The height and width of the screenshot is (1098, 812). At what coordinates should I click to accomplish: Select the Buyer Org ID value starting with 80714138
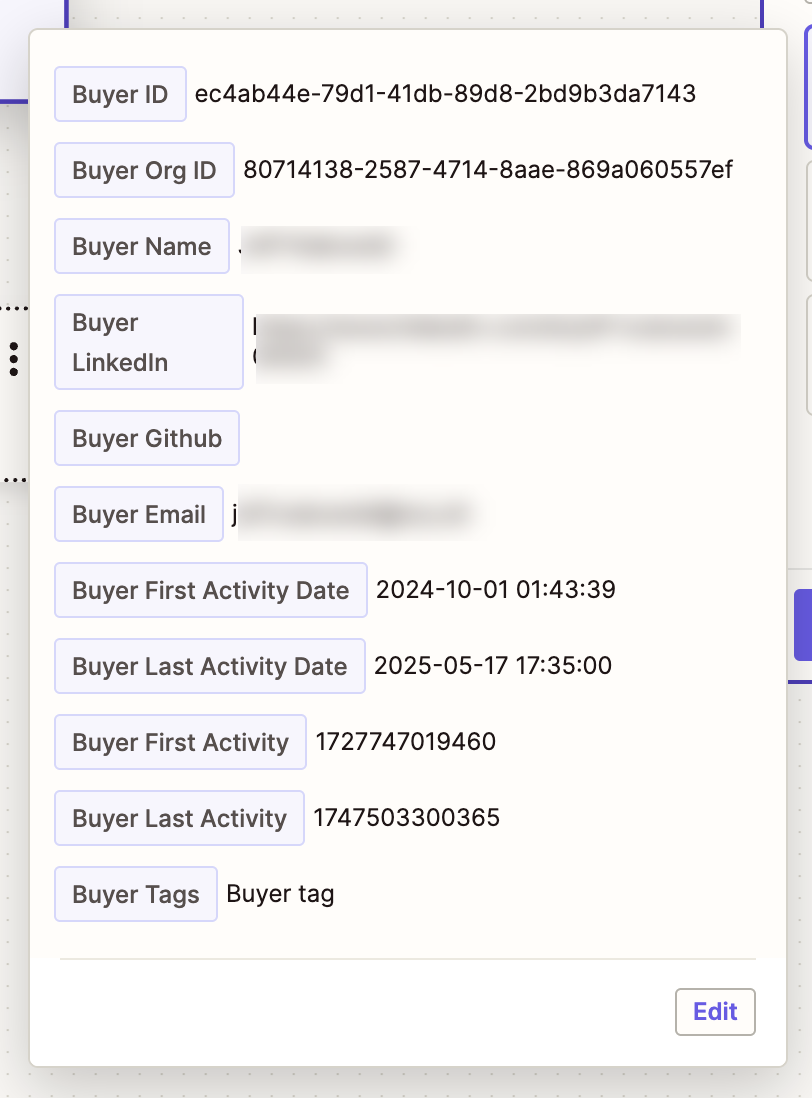tap(488, 170)
